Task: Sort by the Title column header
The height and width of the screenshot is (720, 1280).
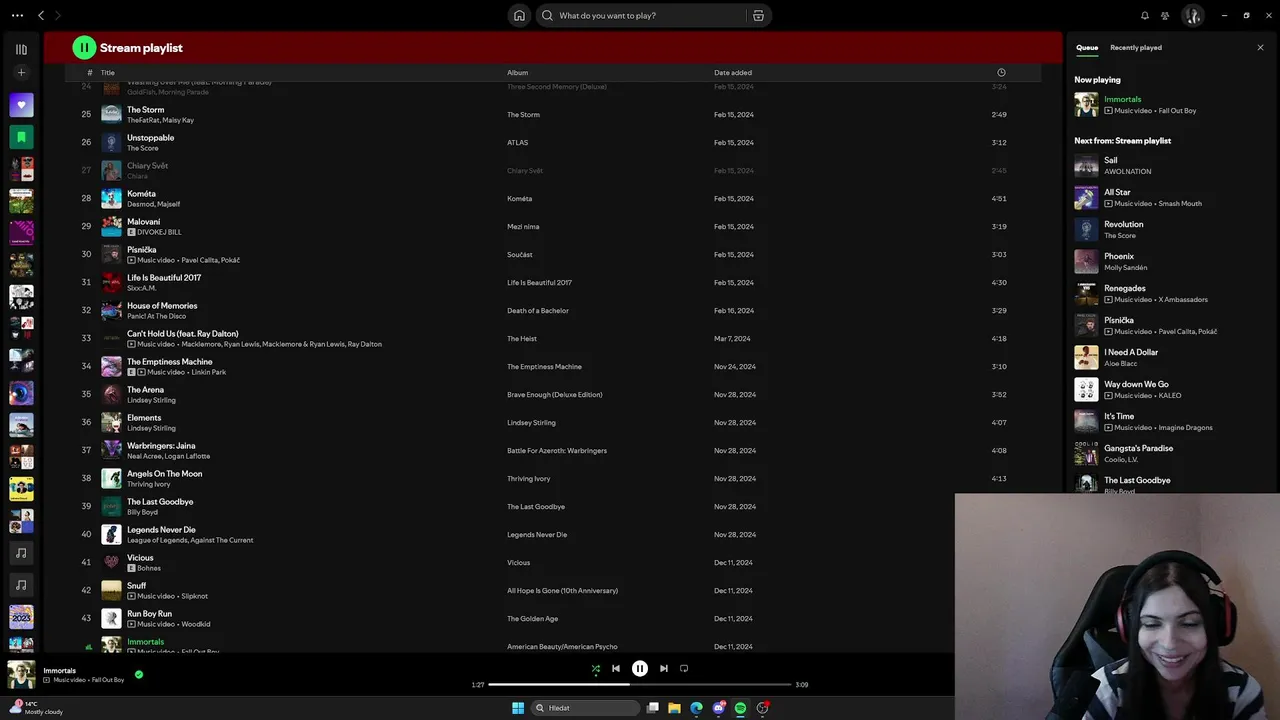Action: [108, 72]
